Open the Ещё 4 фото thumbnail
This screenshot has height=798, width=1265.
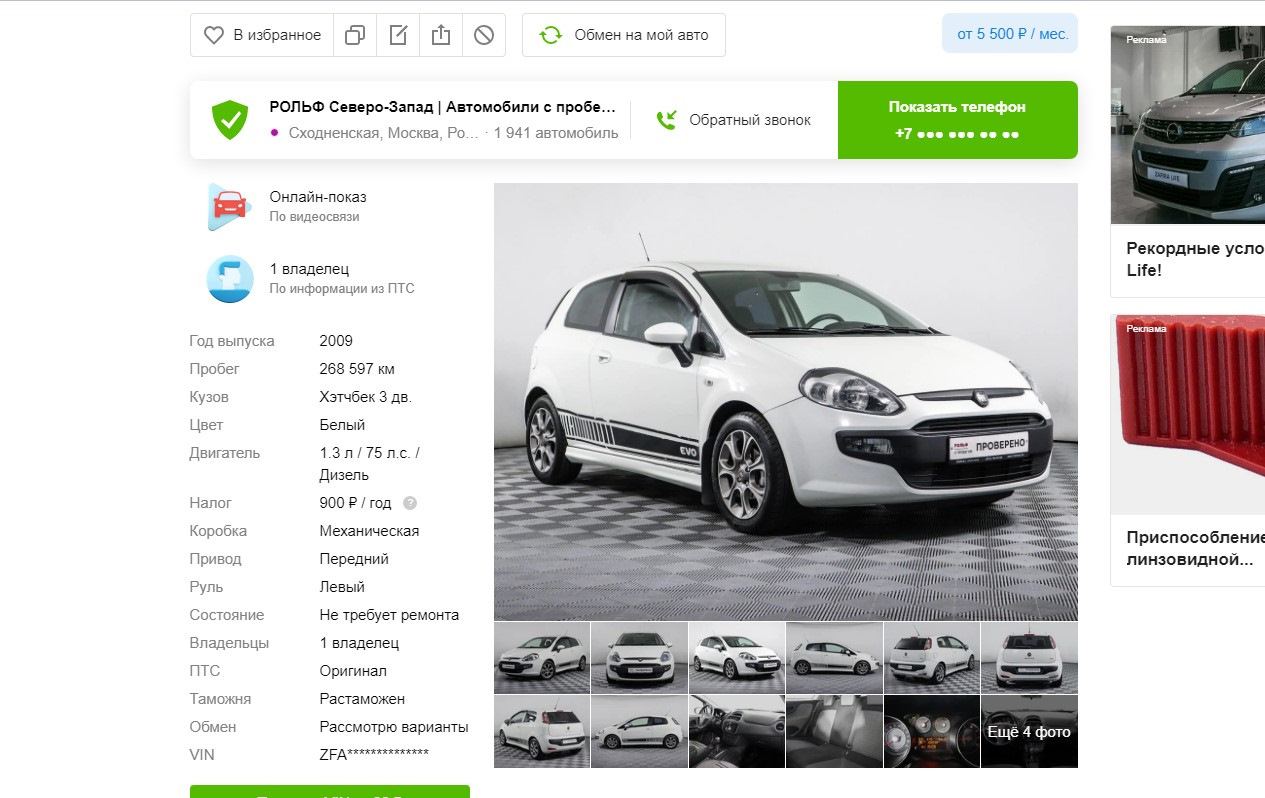click(x=1029, y=732)
